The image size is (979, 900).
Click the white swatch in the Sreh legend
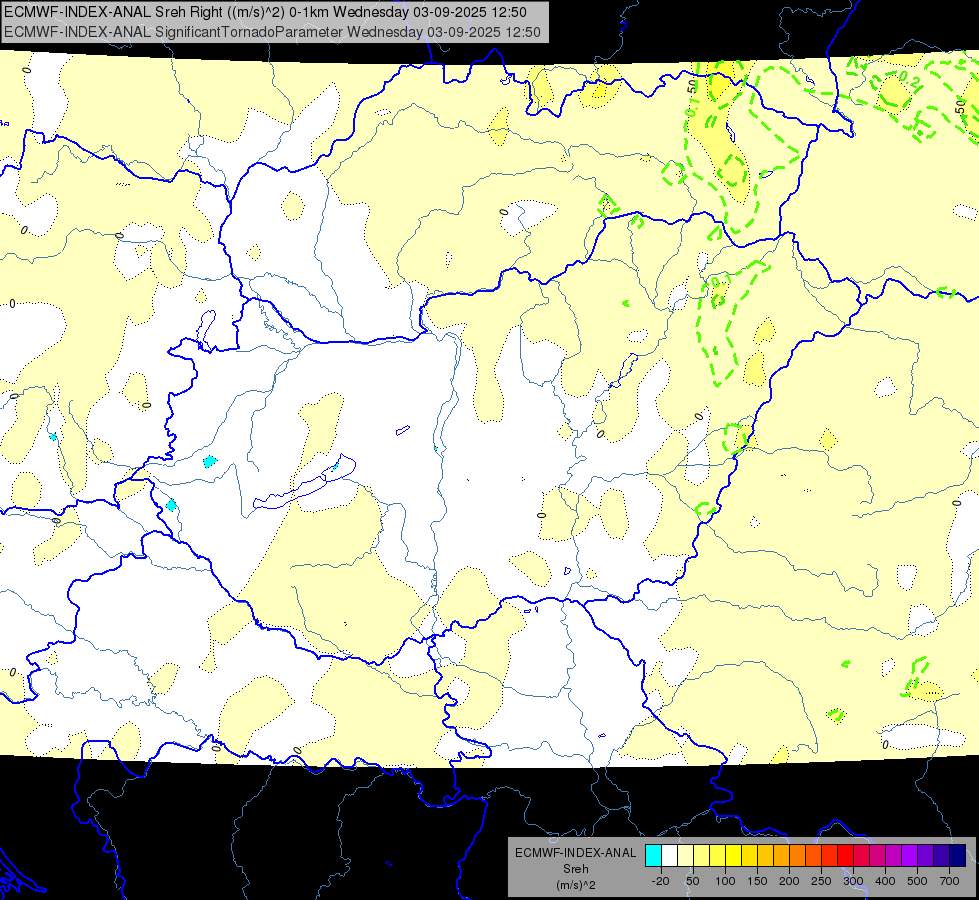click(x=669, y=855)
